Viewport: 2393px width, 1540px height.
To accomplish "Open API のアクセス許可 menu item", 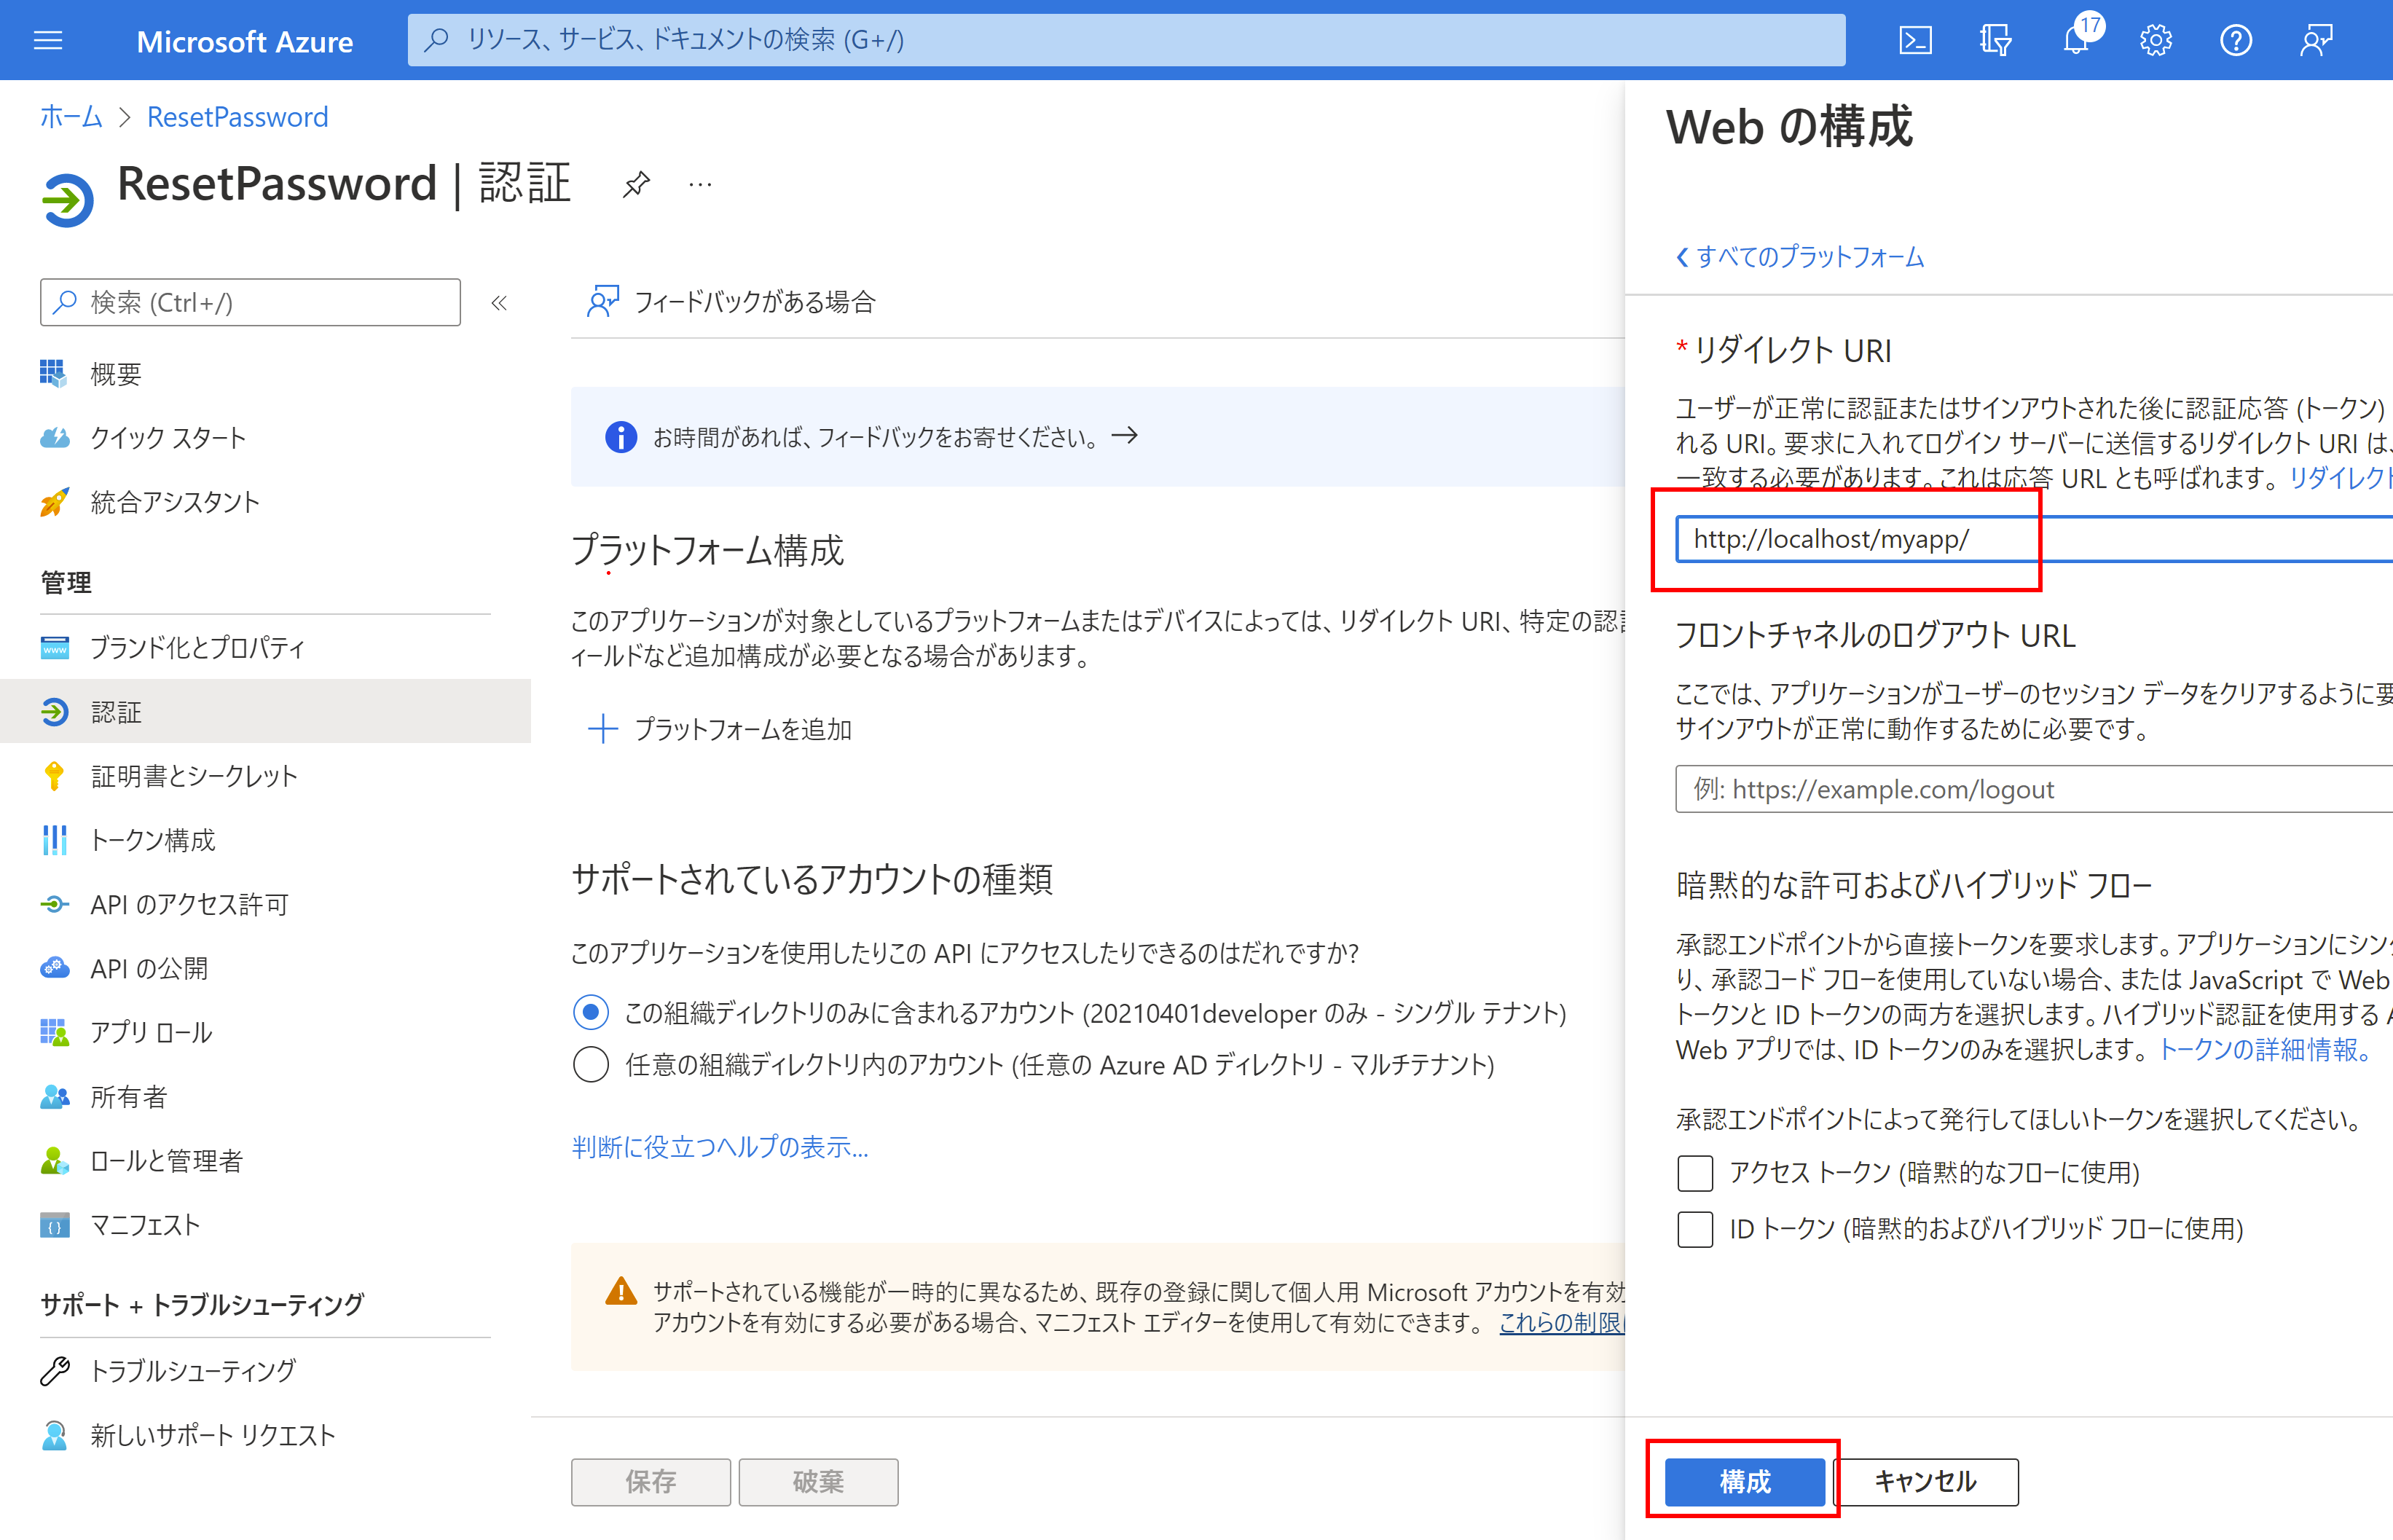I will point(189,905).
